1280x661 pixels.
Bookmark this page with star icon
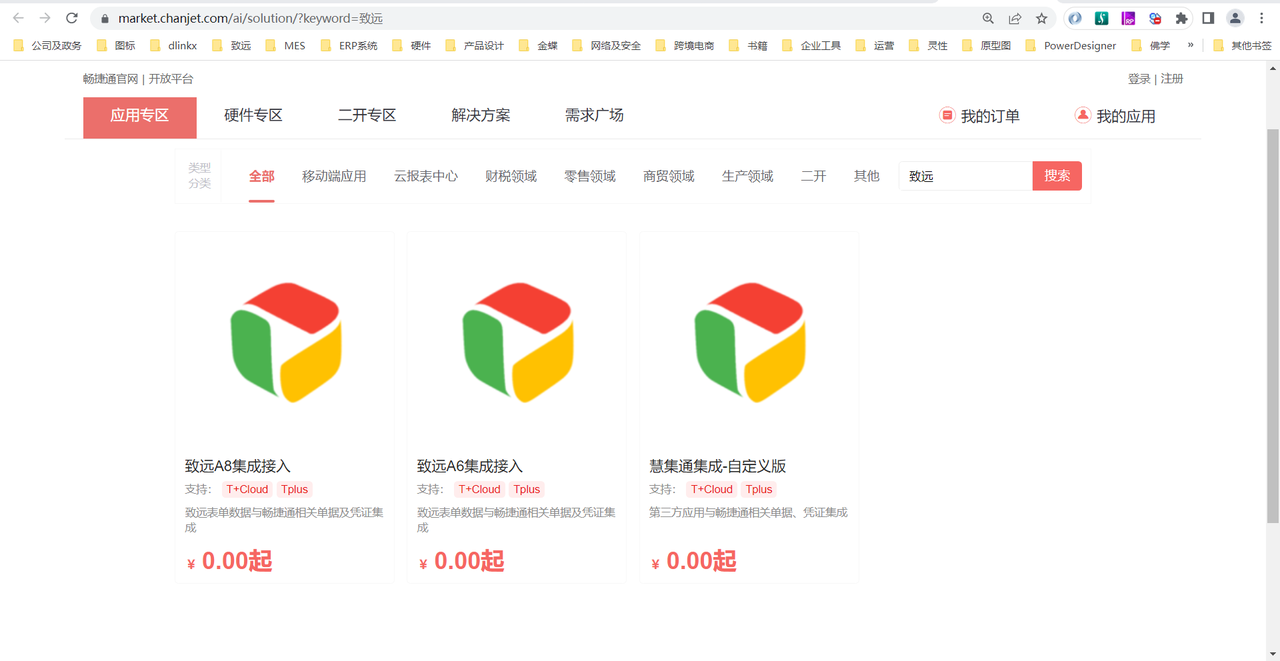1042,18
